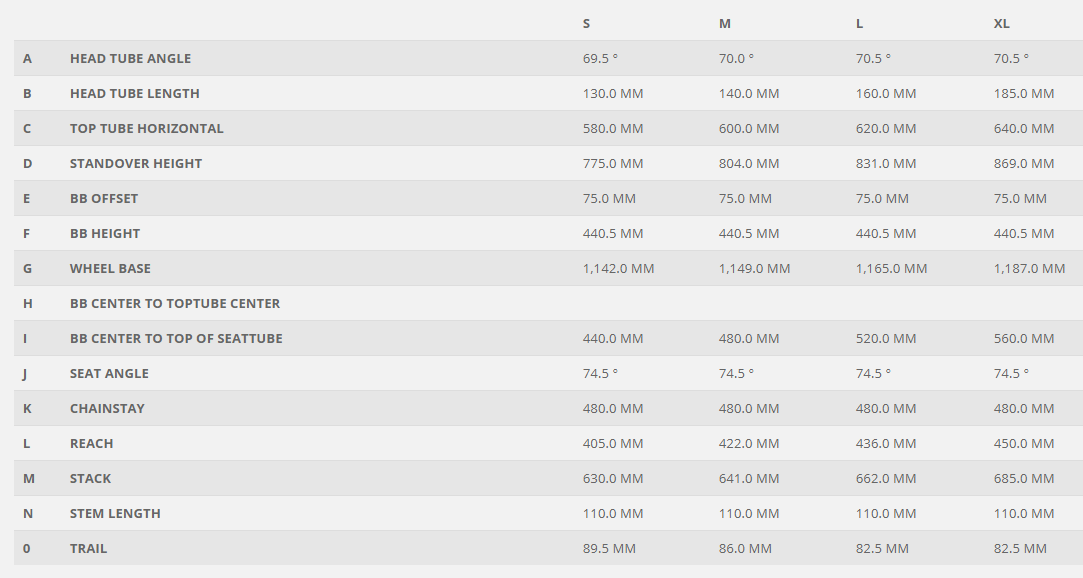The height and width of the screenshot is (578, 1083).
Task: Select the STEM LENGTH row label
Action: 115,513
